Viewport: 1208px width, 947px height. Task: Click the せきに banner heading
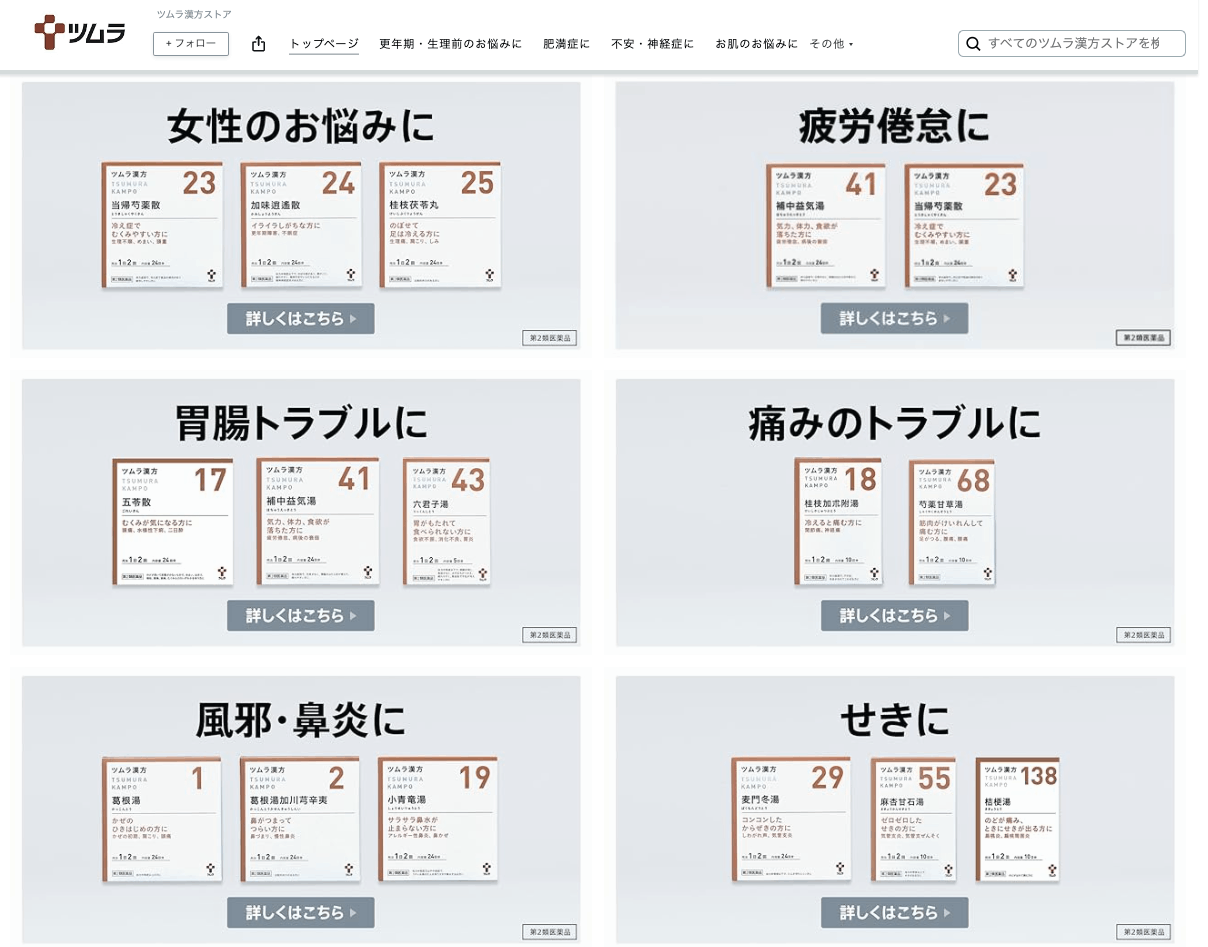click(x=895, y=721)
